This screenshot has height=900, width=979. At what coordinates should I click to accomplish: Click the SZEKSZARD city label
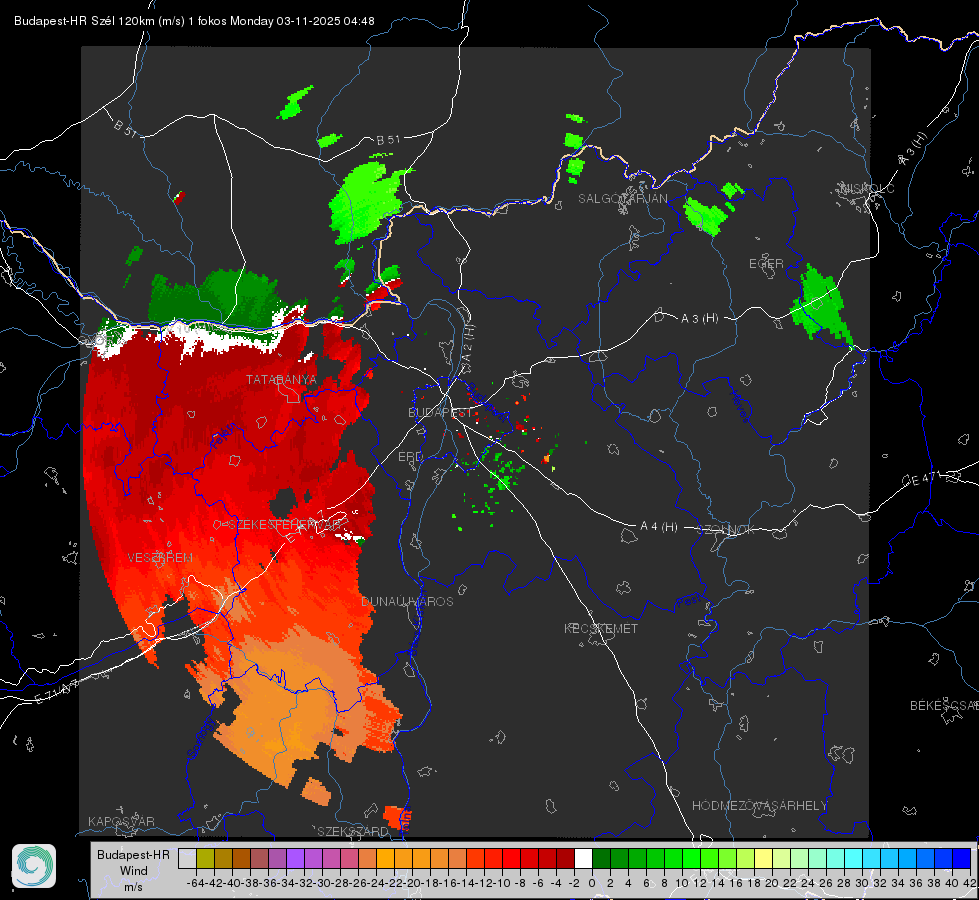[353, 831]
